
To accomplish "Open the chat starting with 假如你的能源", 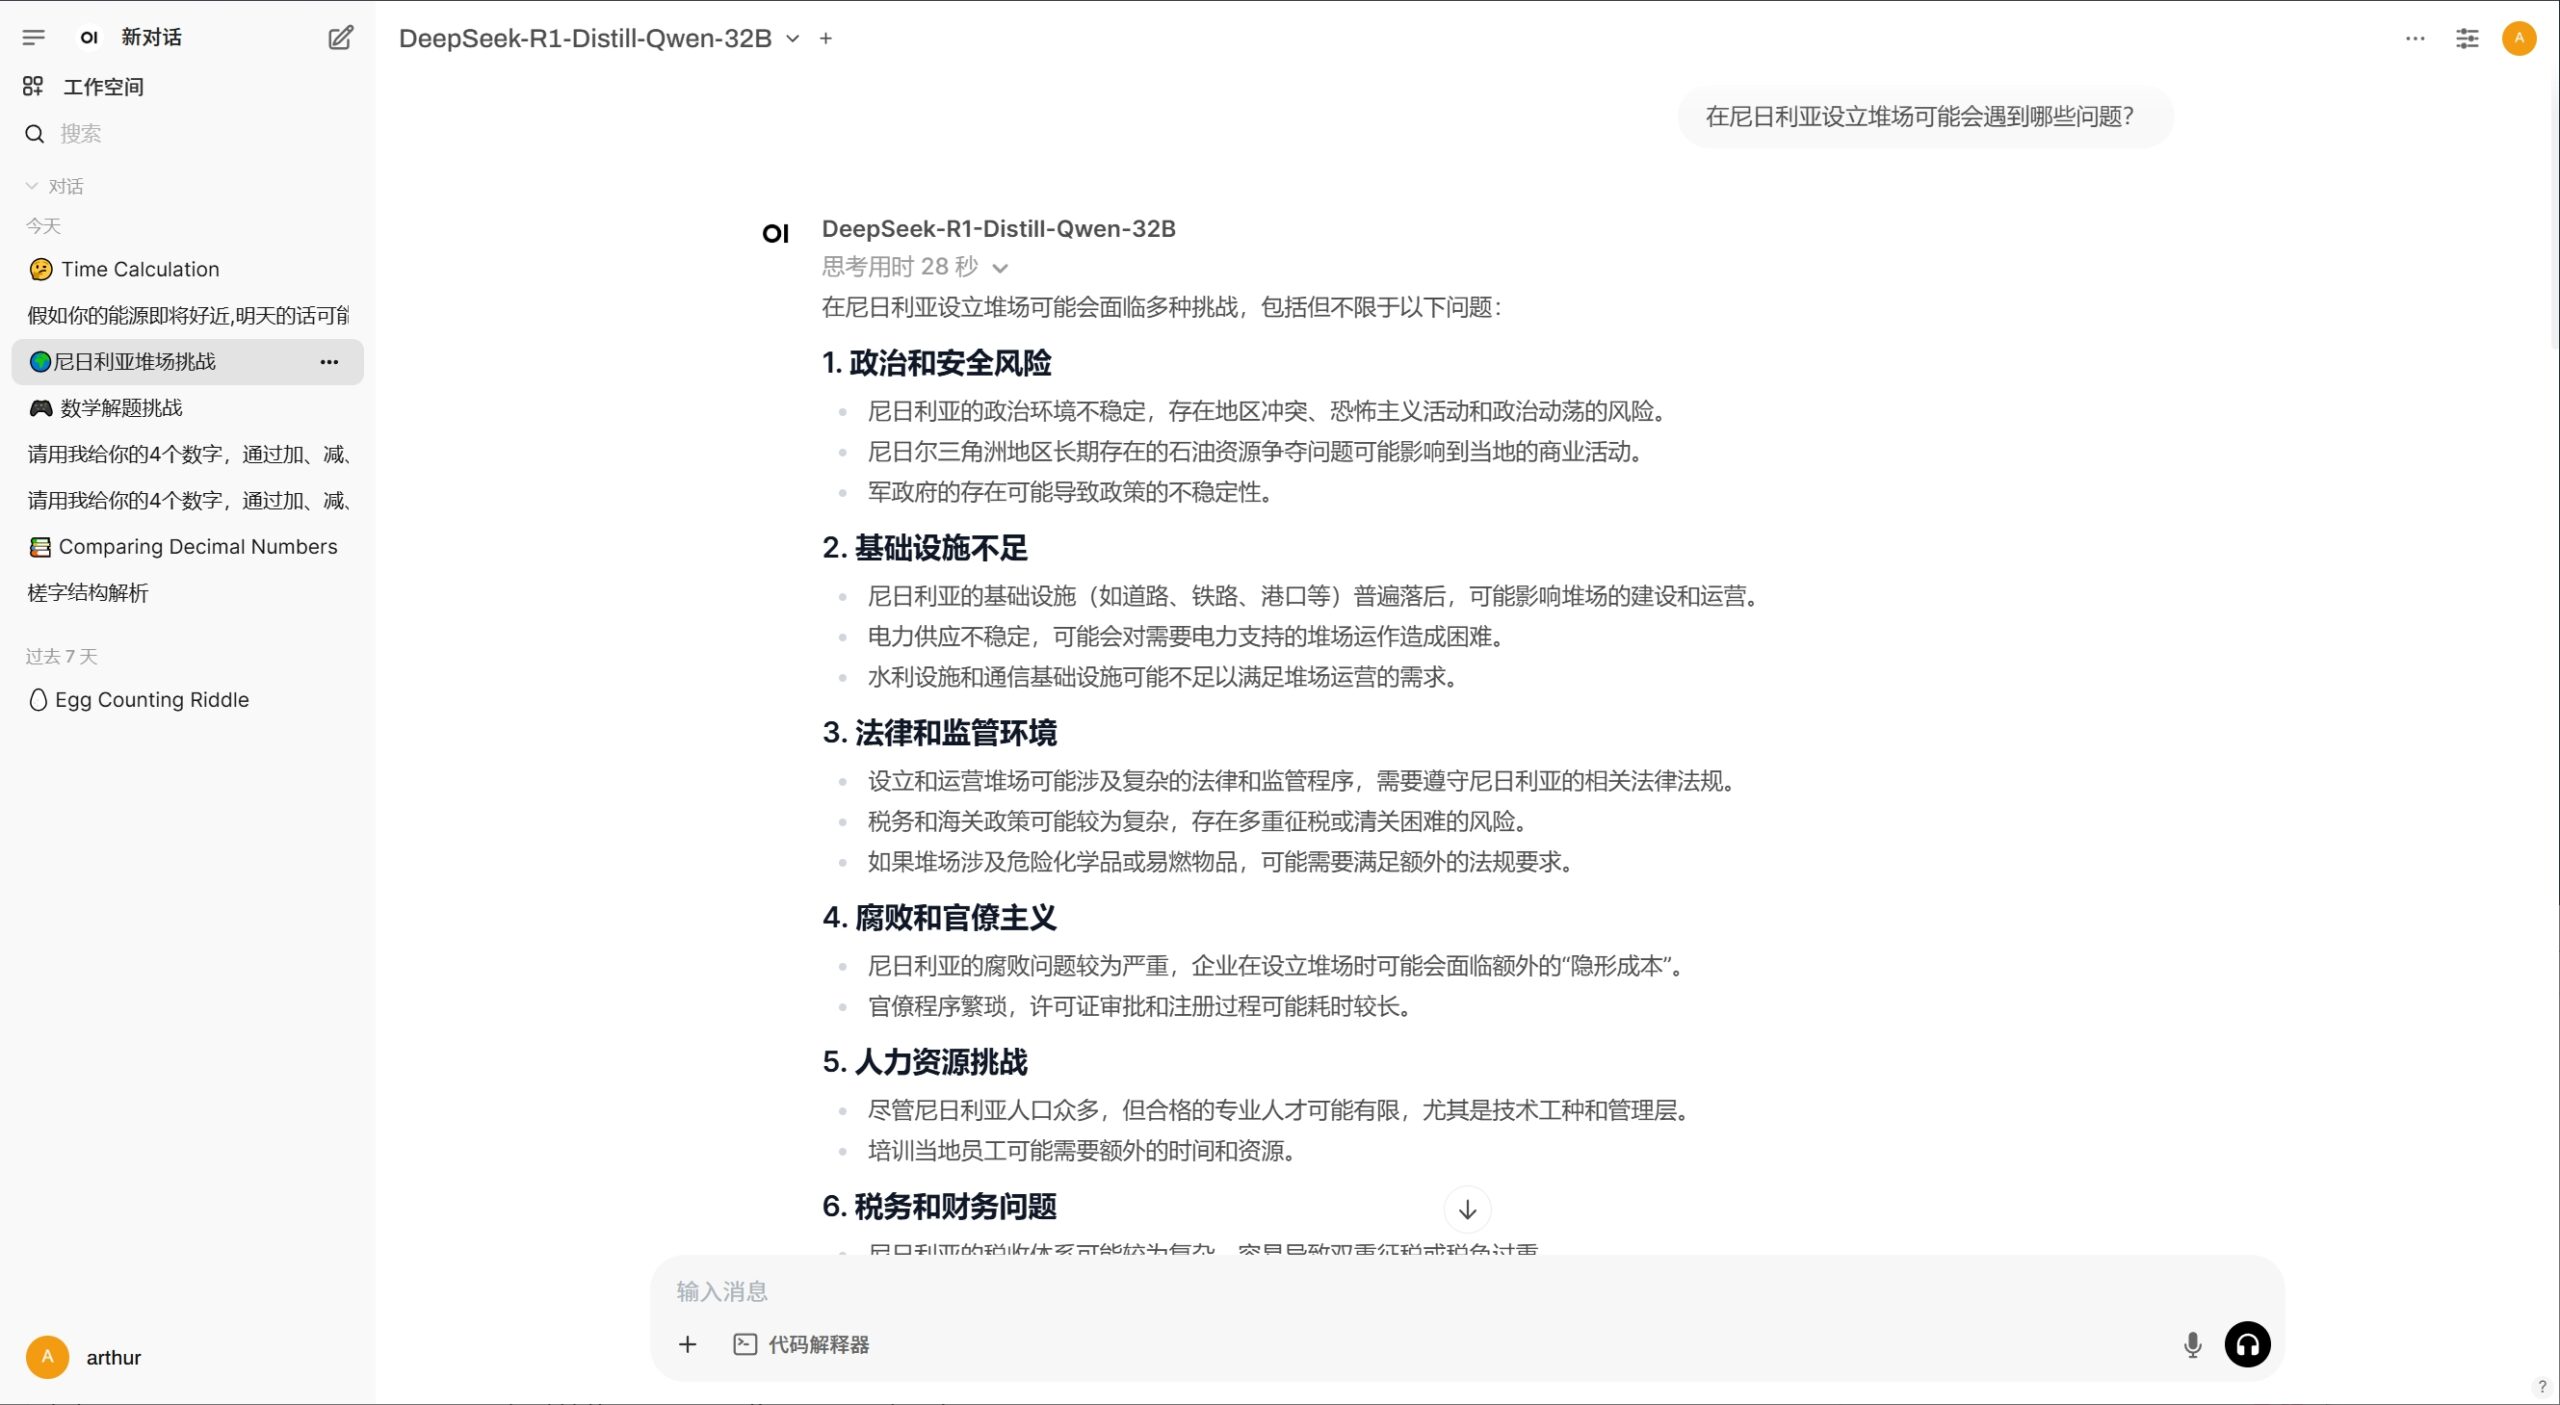I will 187,315.
